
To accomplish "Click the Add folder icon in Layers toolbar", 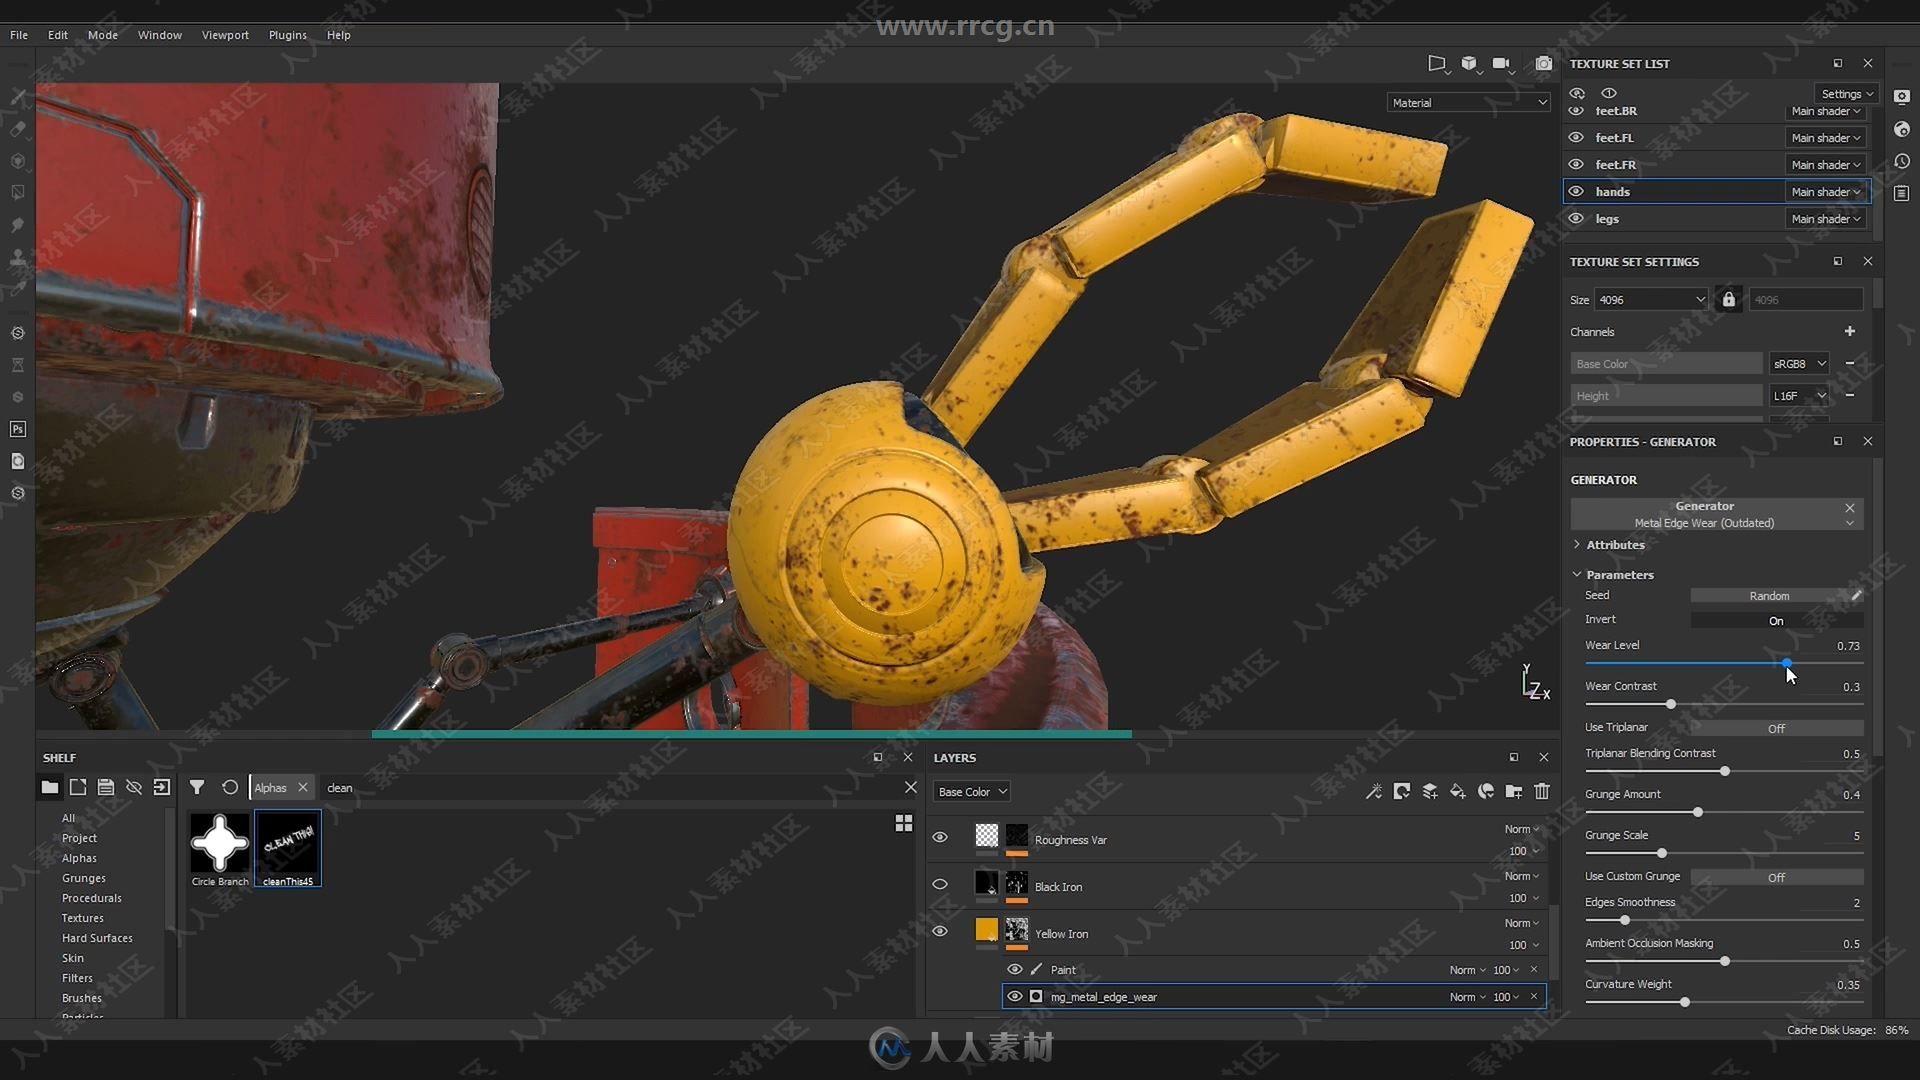I will coord(1514,791).
